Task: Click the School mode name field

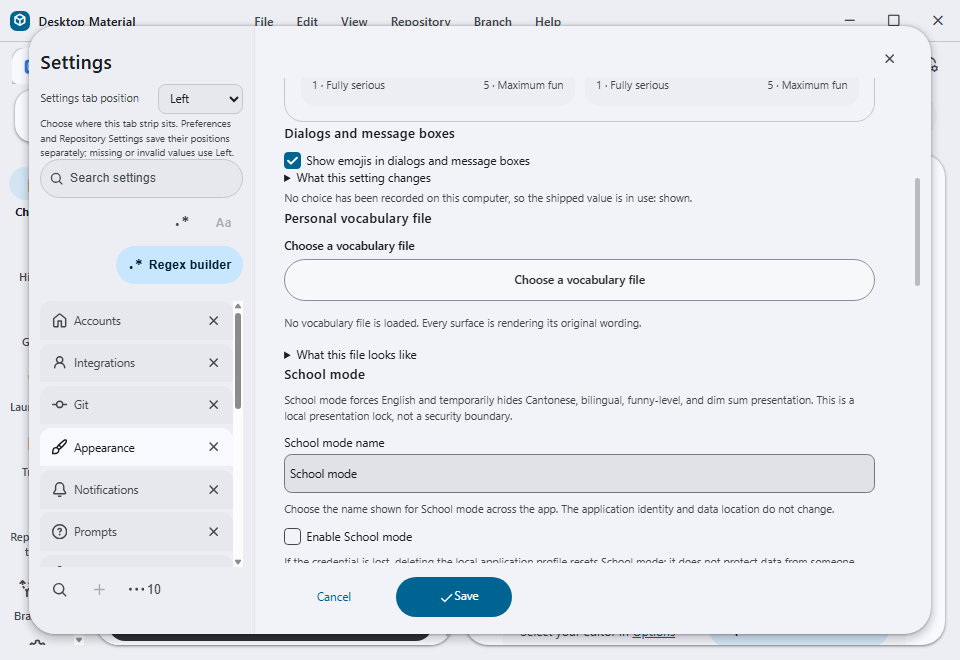Action: [x=579, y=473]
